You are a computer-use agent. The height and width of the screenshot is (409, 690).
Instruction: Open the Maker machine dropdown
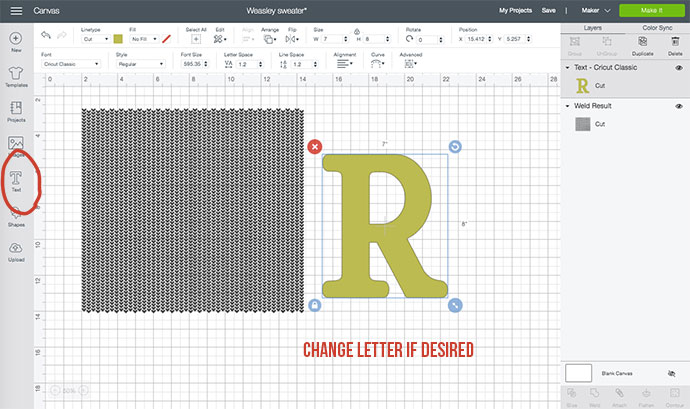pos(595,11)
